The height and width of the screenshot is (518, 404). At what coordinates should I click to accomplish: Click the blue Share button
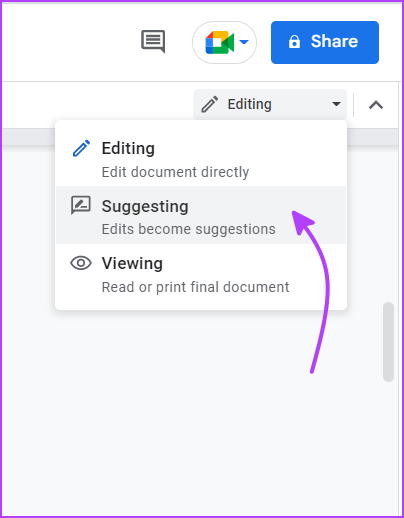(x=325, y=42)
